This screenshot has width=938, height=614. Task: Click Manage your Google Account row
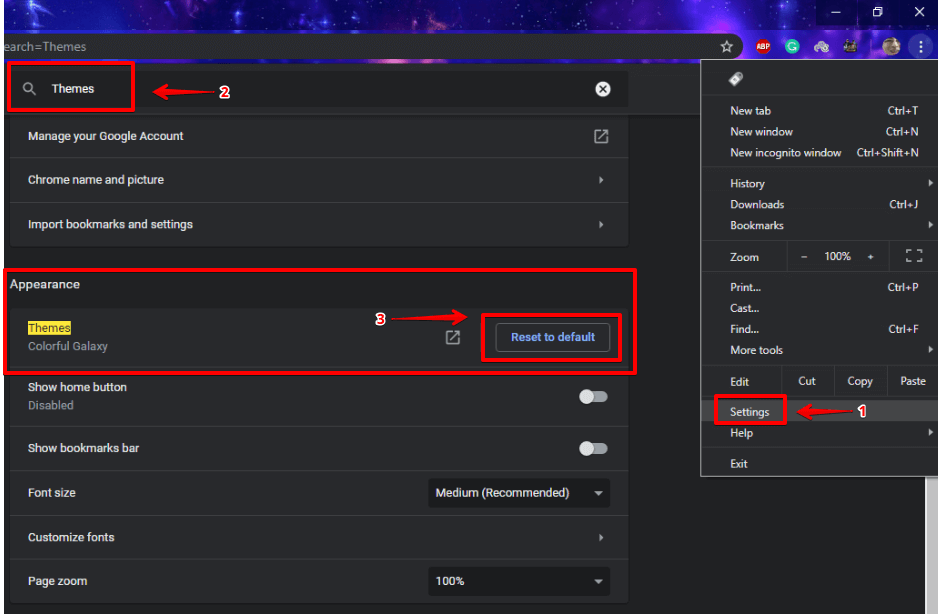319,136
